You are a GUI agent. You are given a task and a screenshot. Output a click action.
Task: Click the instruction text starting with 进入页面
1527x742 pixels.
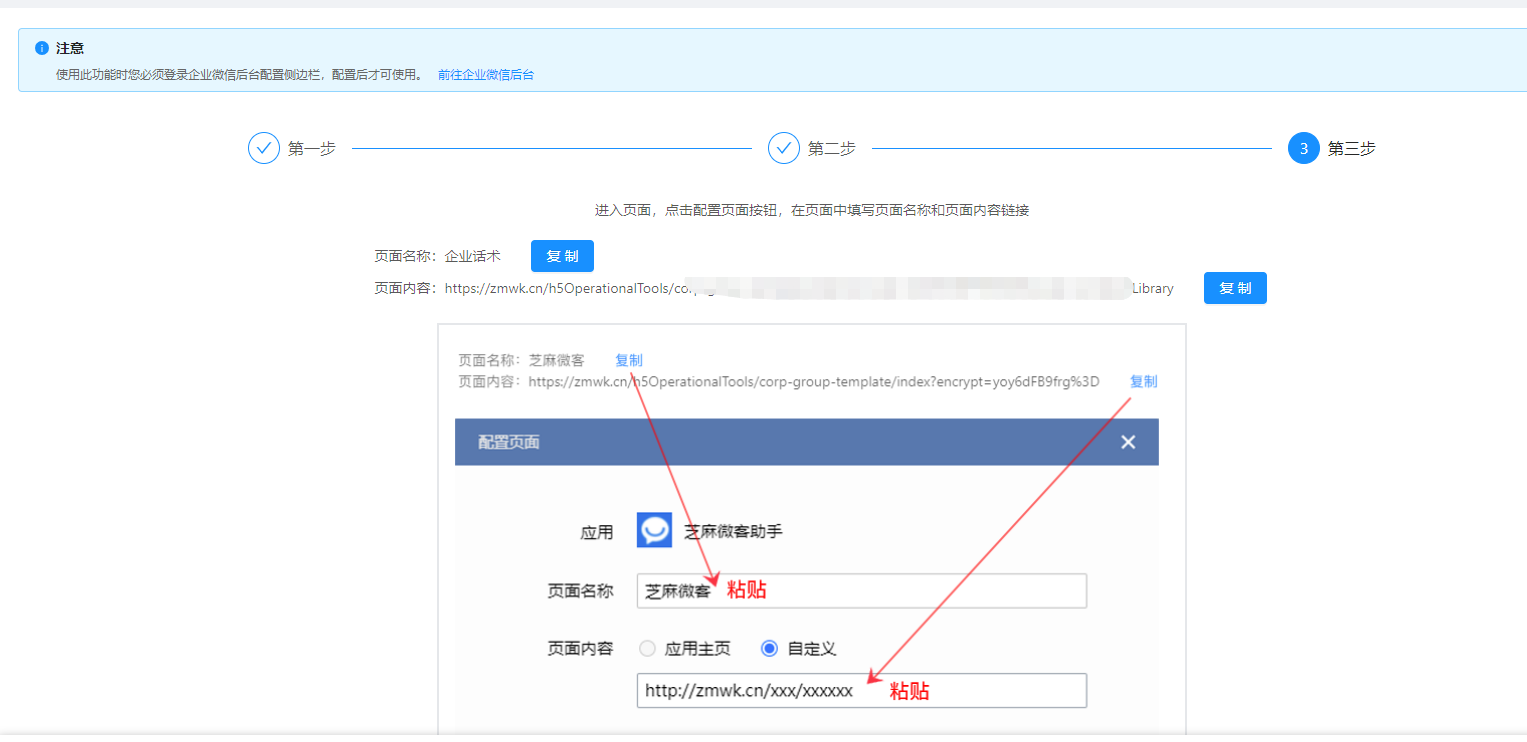(x=812, y=210)
